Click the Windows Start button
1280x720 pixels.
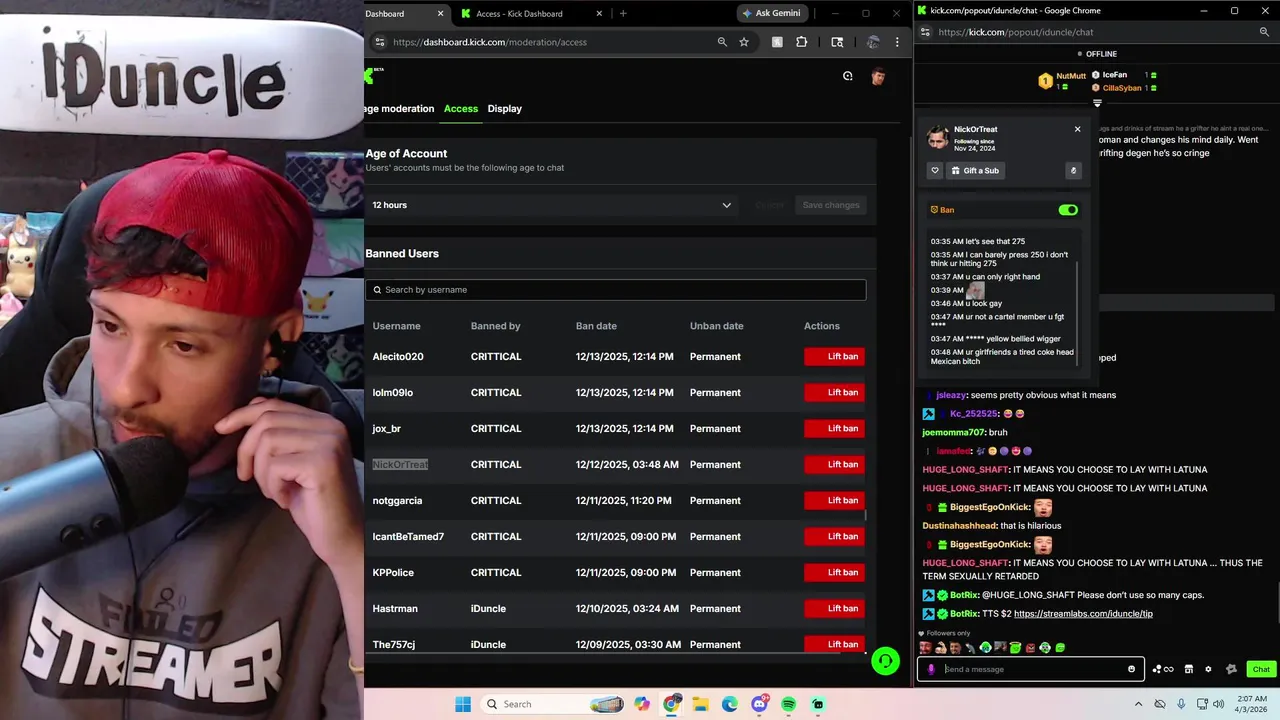coord(463,704)
